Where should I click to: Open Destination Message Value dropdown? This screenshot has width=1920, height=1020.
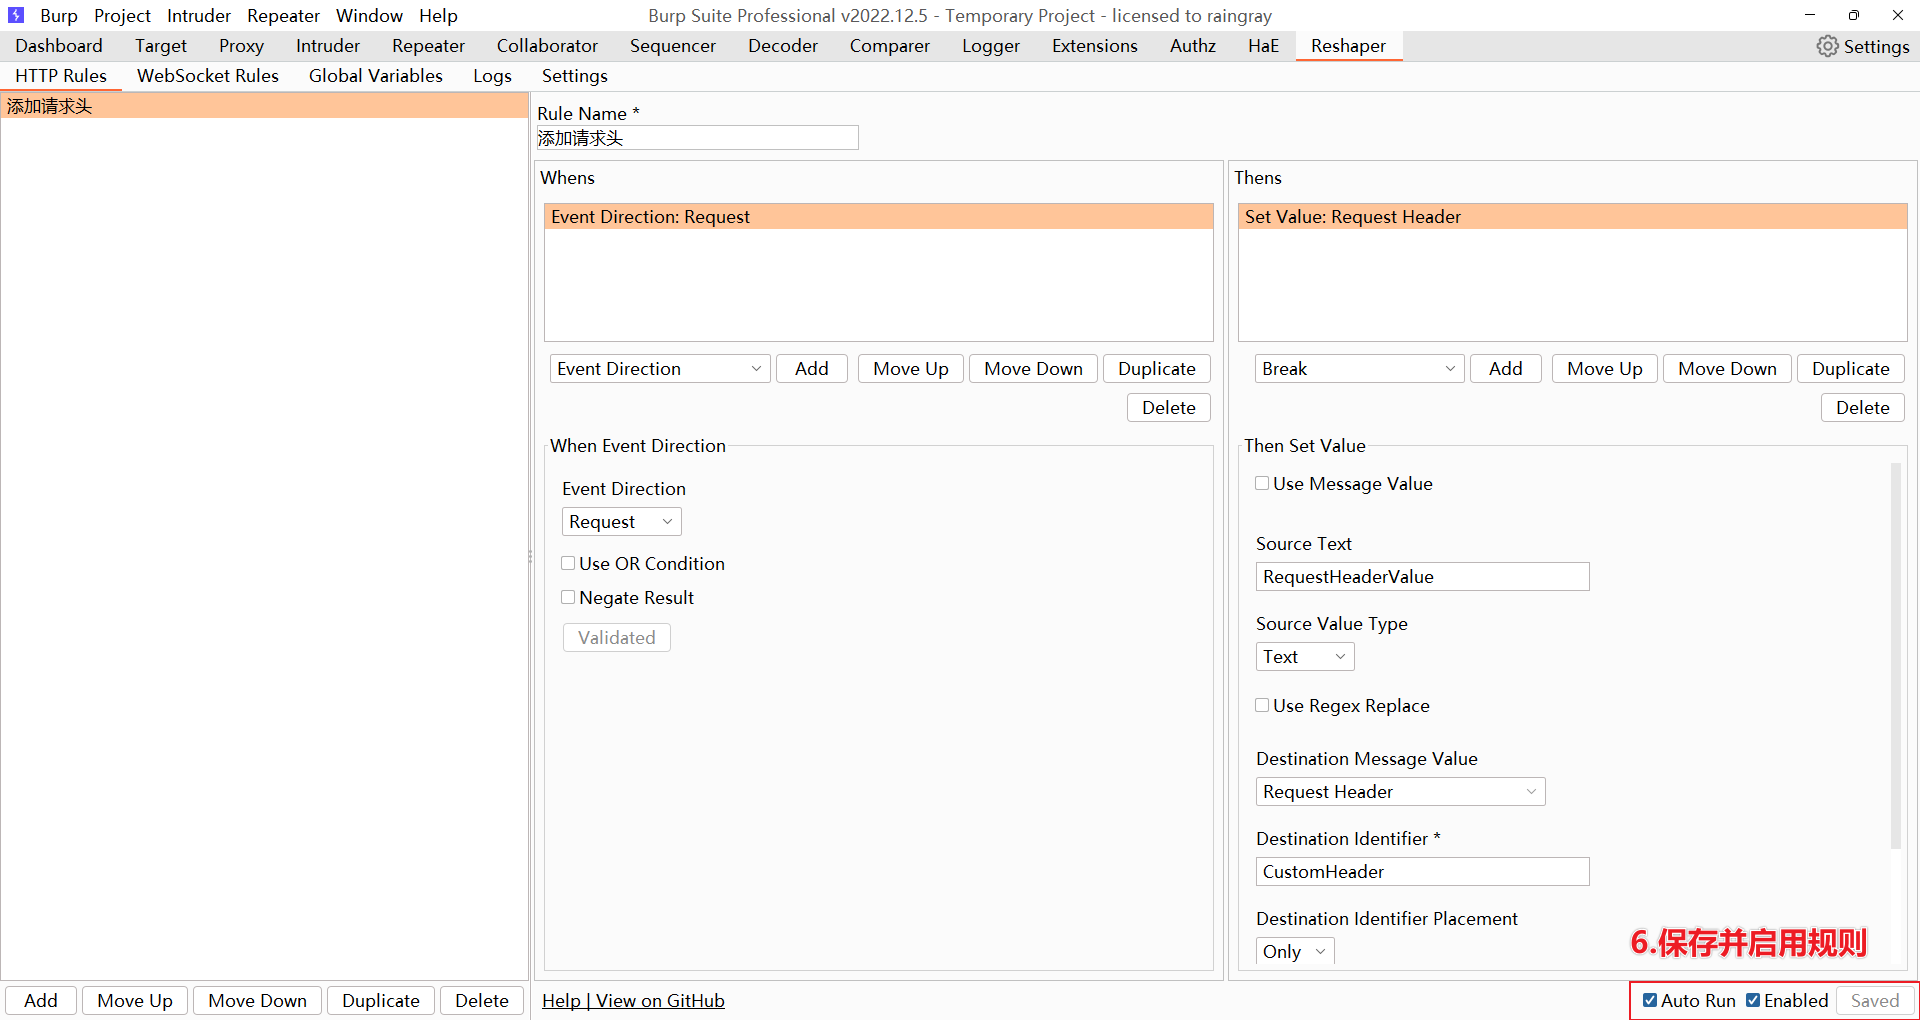[1400, 792]
